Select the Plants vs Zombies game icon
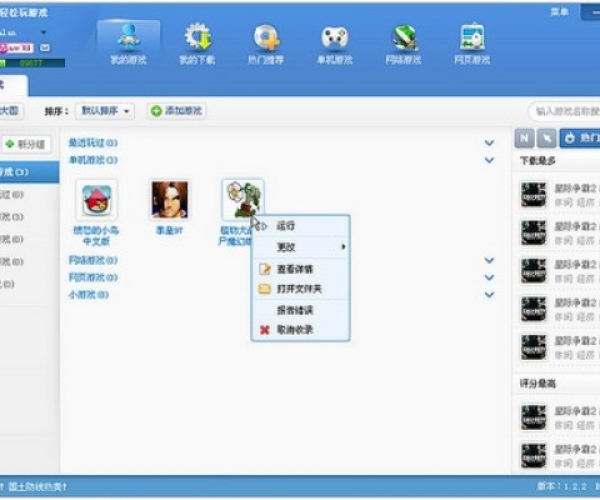Viewport: 600px width, 500px height. pos(243,200)
